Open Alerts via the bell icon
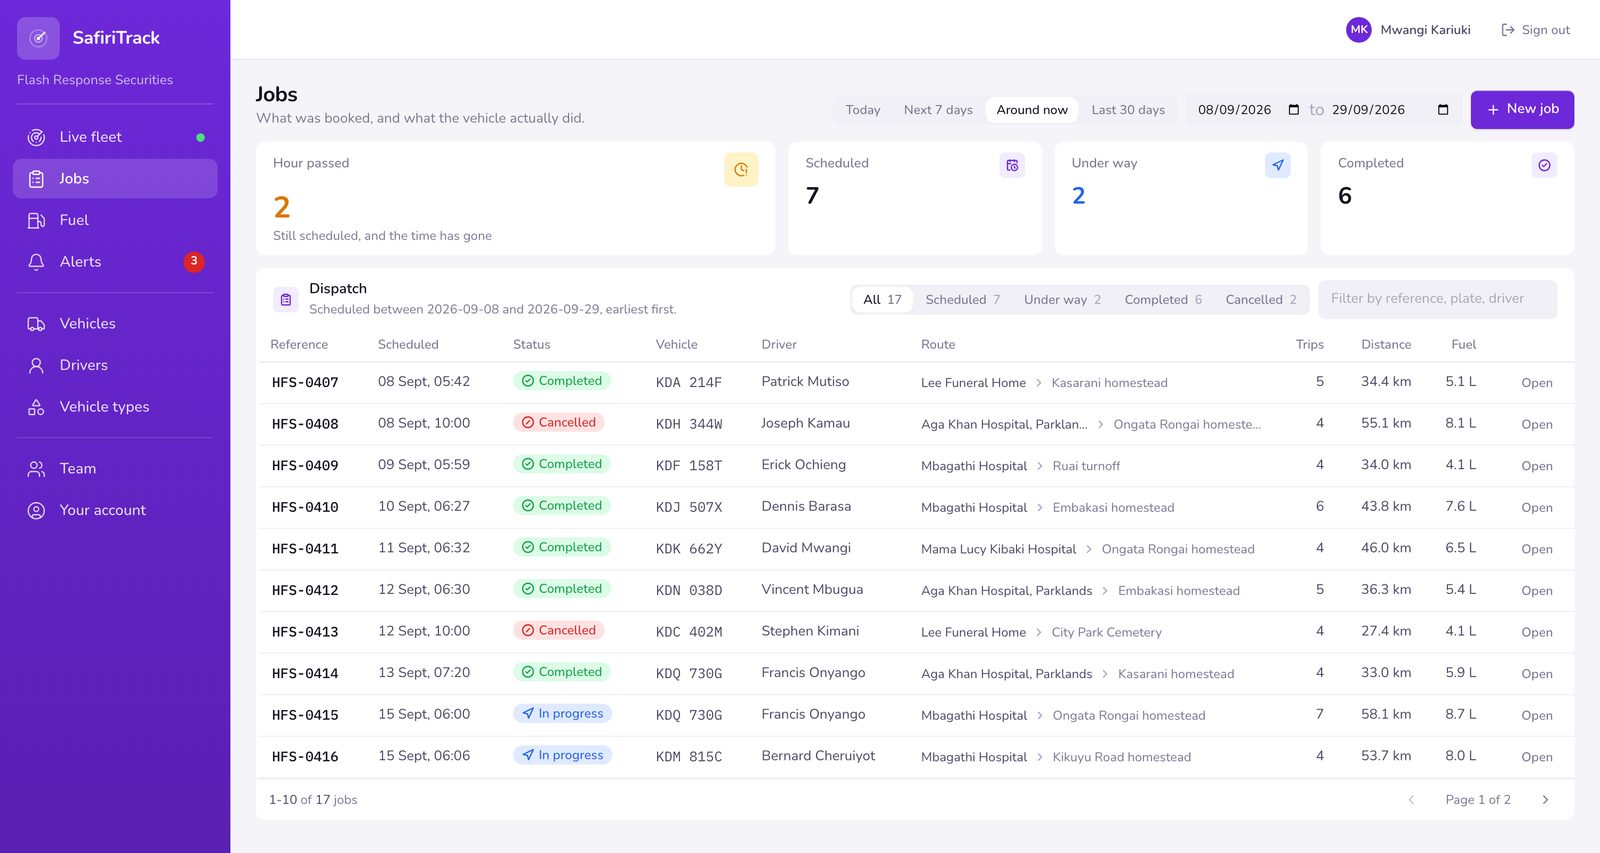The width and height of the screenshot is (1600, 853). [x=36, y=262]
